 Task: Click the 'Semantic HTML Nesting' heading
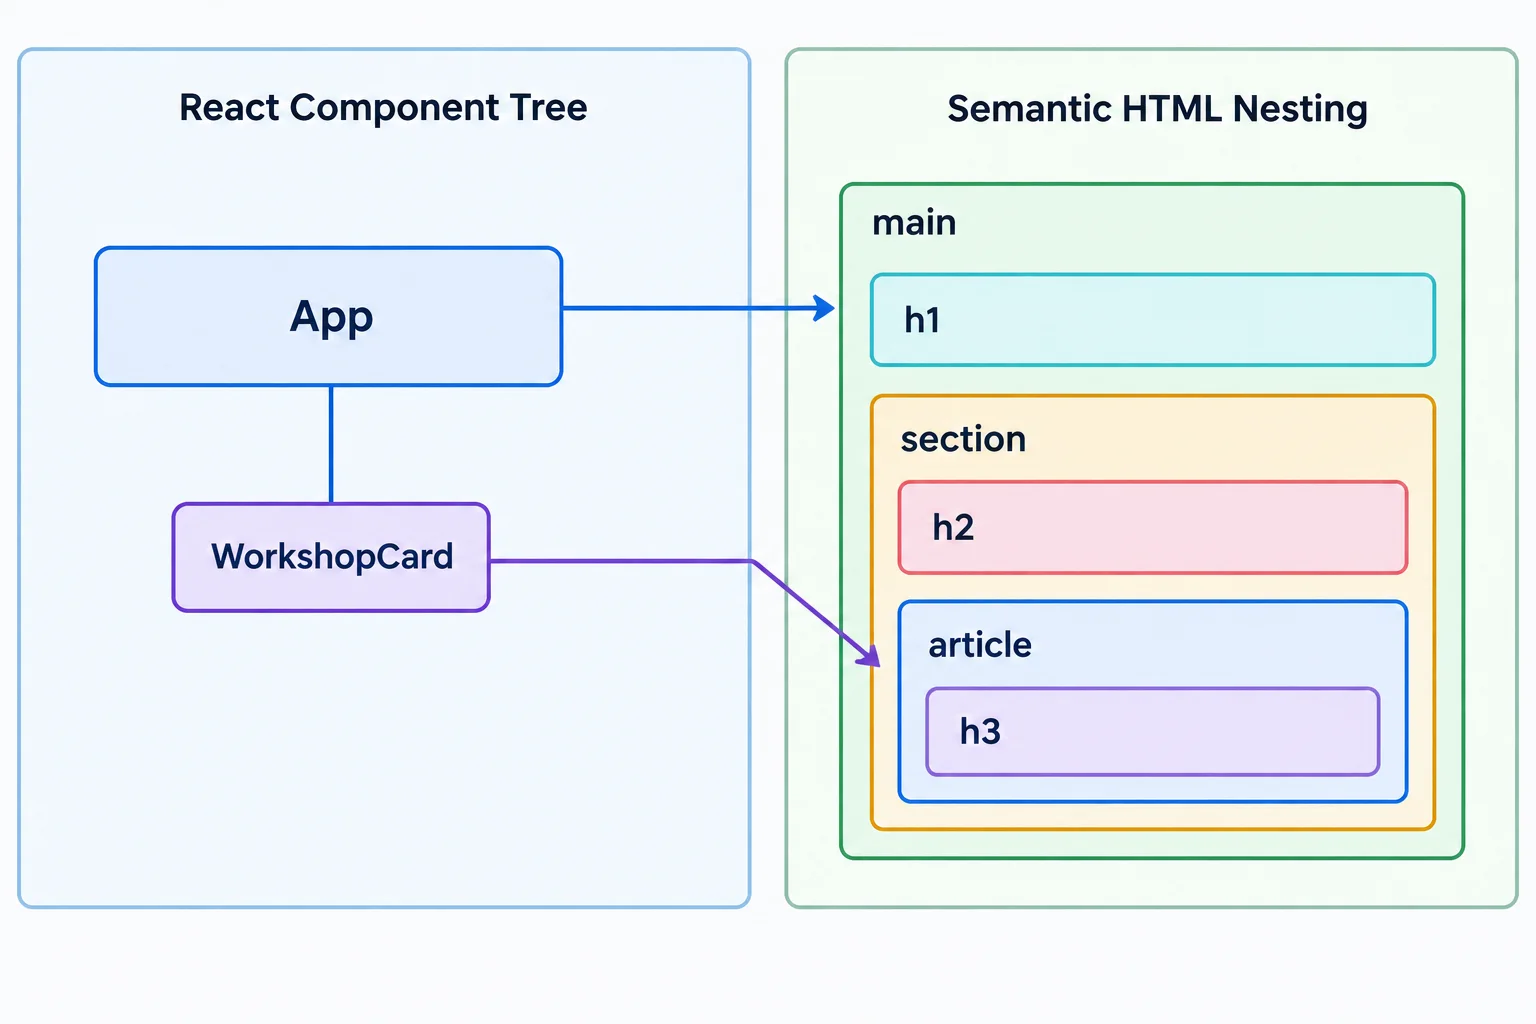pos(1157,108)
